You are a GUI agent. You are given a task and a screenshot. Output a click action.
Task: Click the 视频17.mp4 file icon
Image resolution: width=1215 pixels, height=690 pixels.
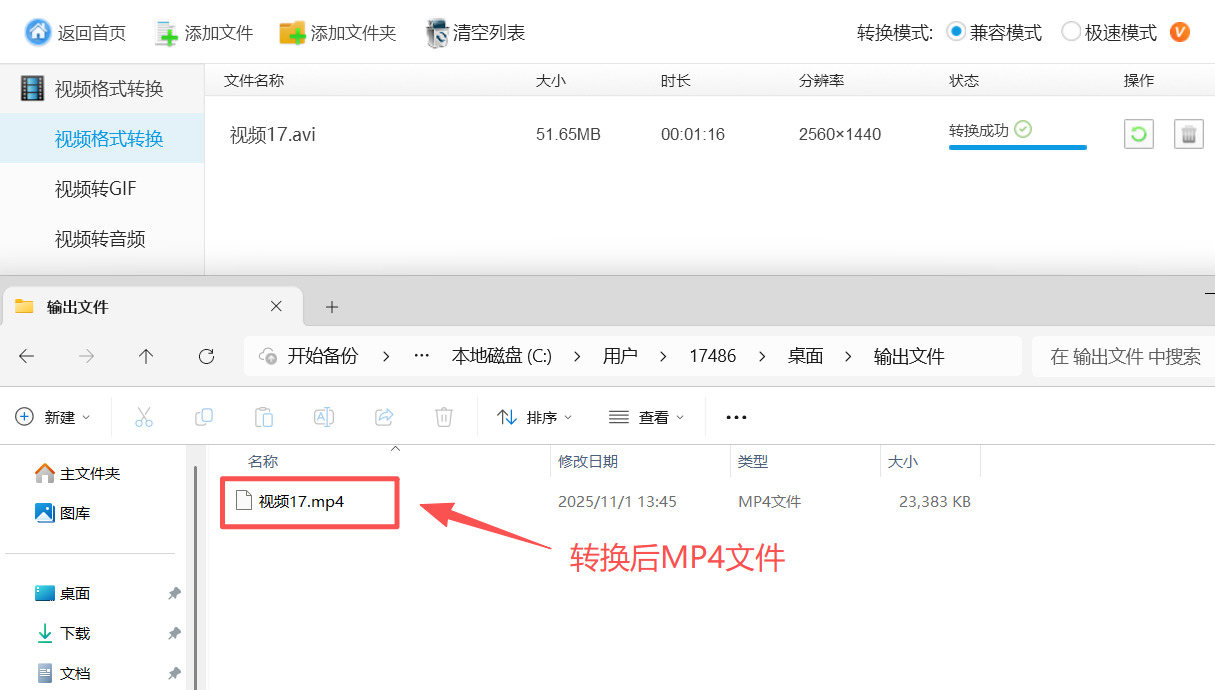[x=243, y=501]
